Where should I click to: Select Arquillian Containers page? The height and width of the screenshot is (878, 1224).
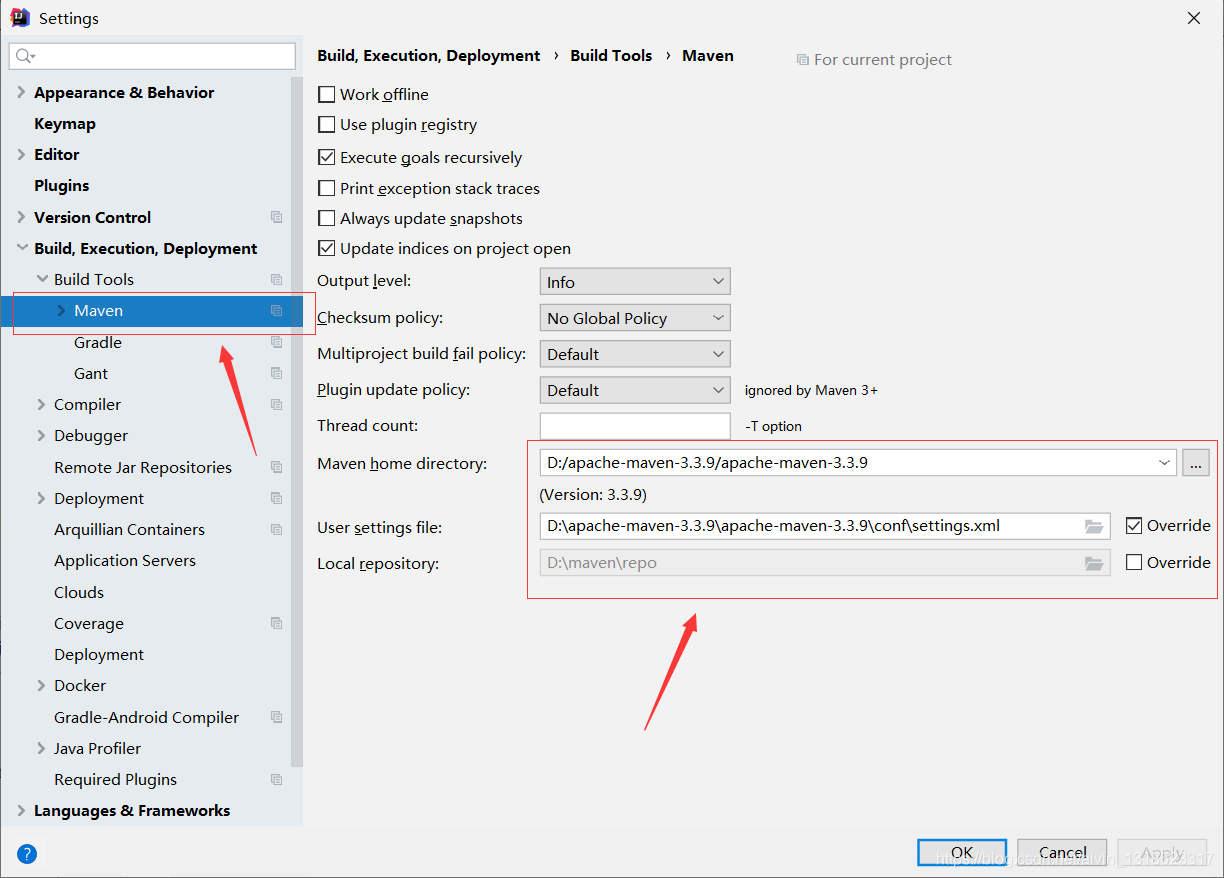pyautogui.click(x=129, y=529)
